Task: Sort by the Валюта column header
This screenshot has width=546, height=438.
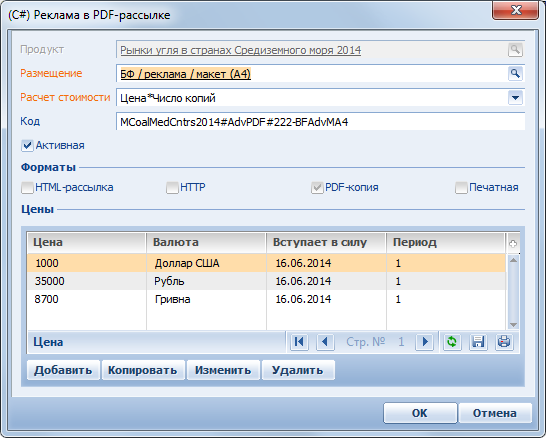Action: pos(206,242)
